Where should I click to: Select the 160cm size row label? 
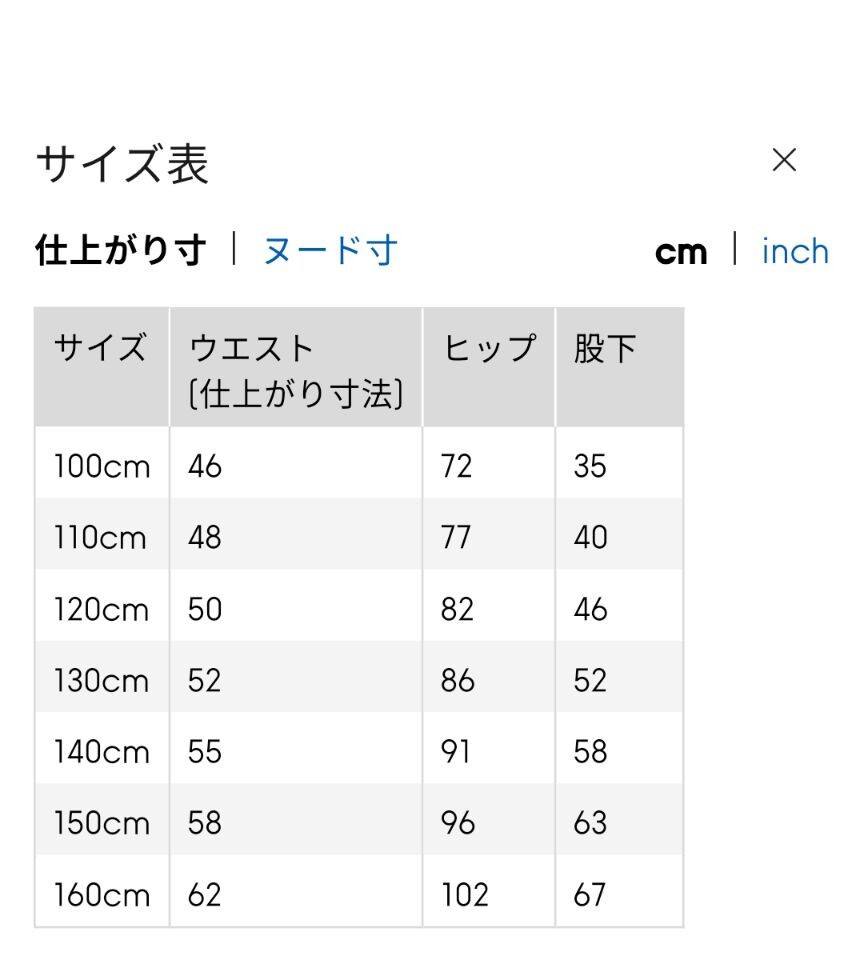point(101,895)
